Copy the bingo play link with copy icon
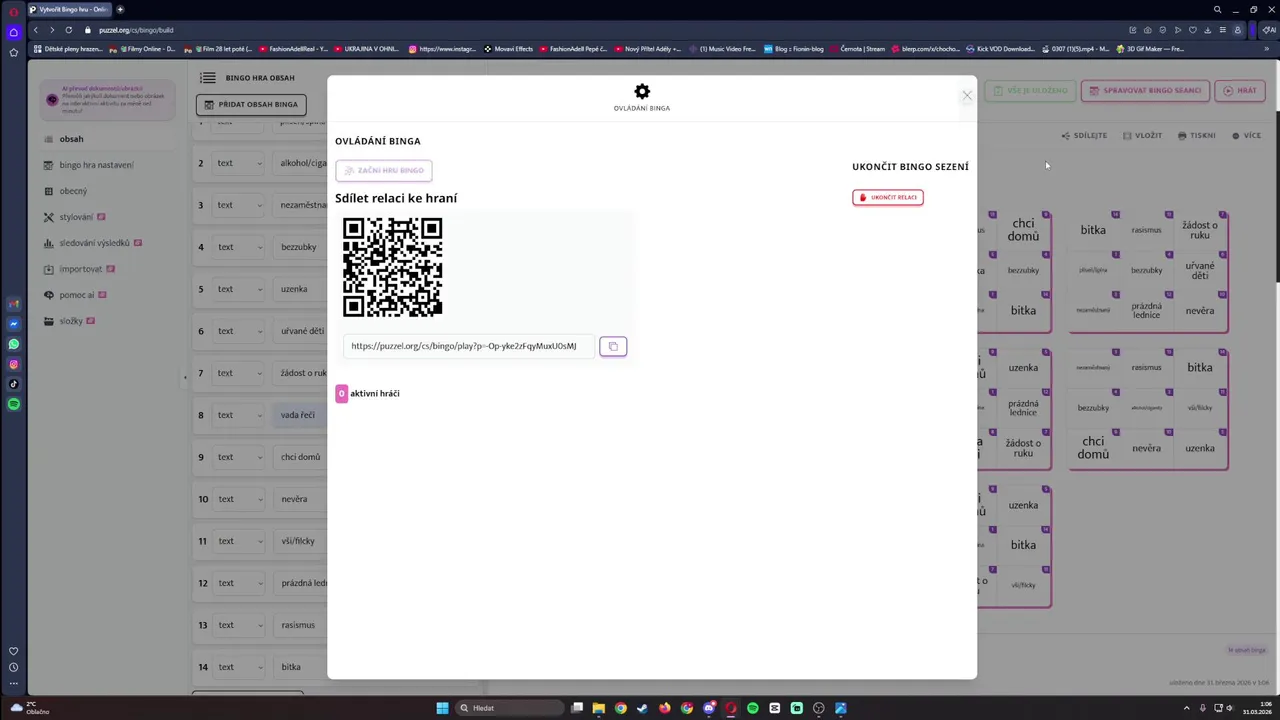The height and width of the screenshot is (720, 1280). click(613, 346)
